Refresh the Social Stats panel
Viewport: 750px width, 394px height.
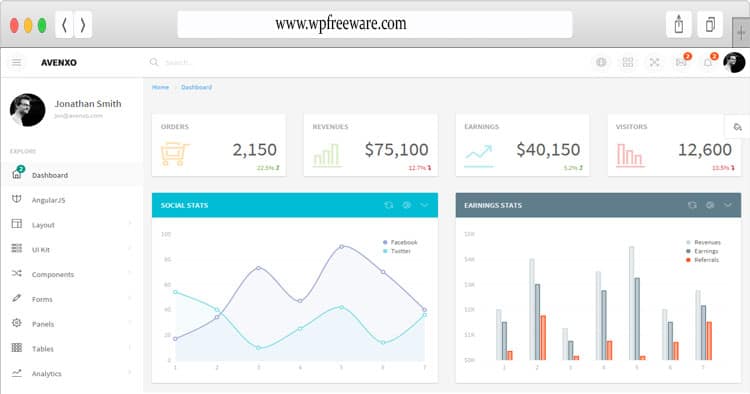[x=388, y=205]
